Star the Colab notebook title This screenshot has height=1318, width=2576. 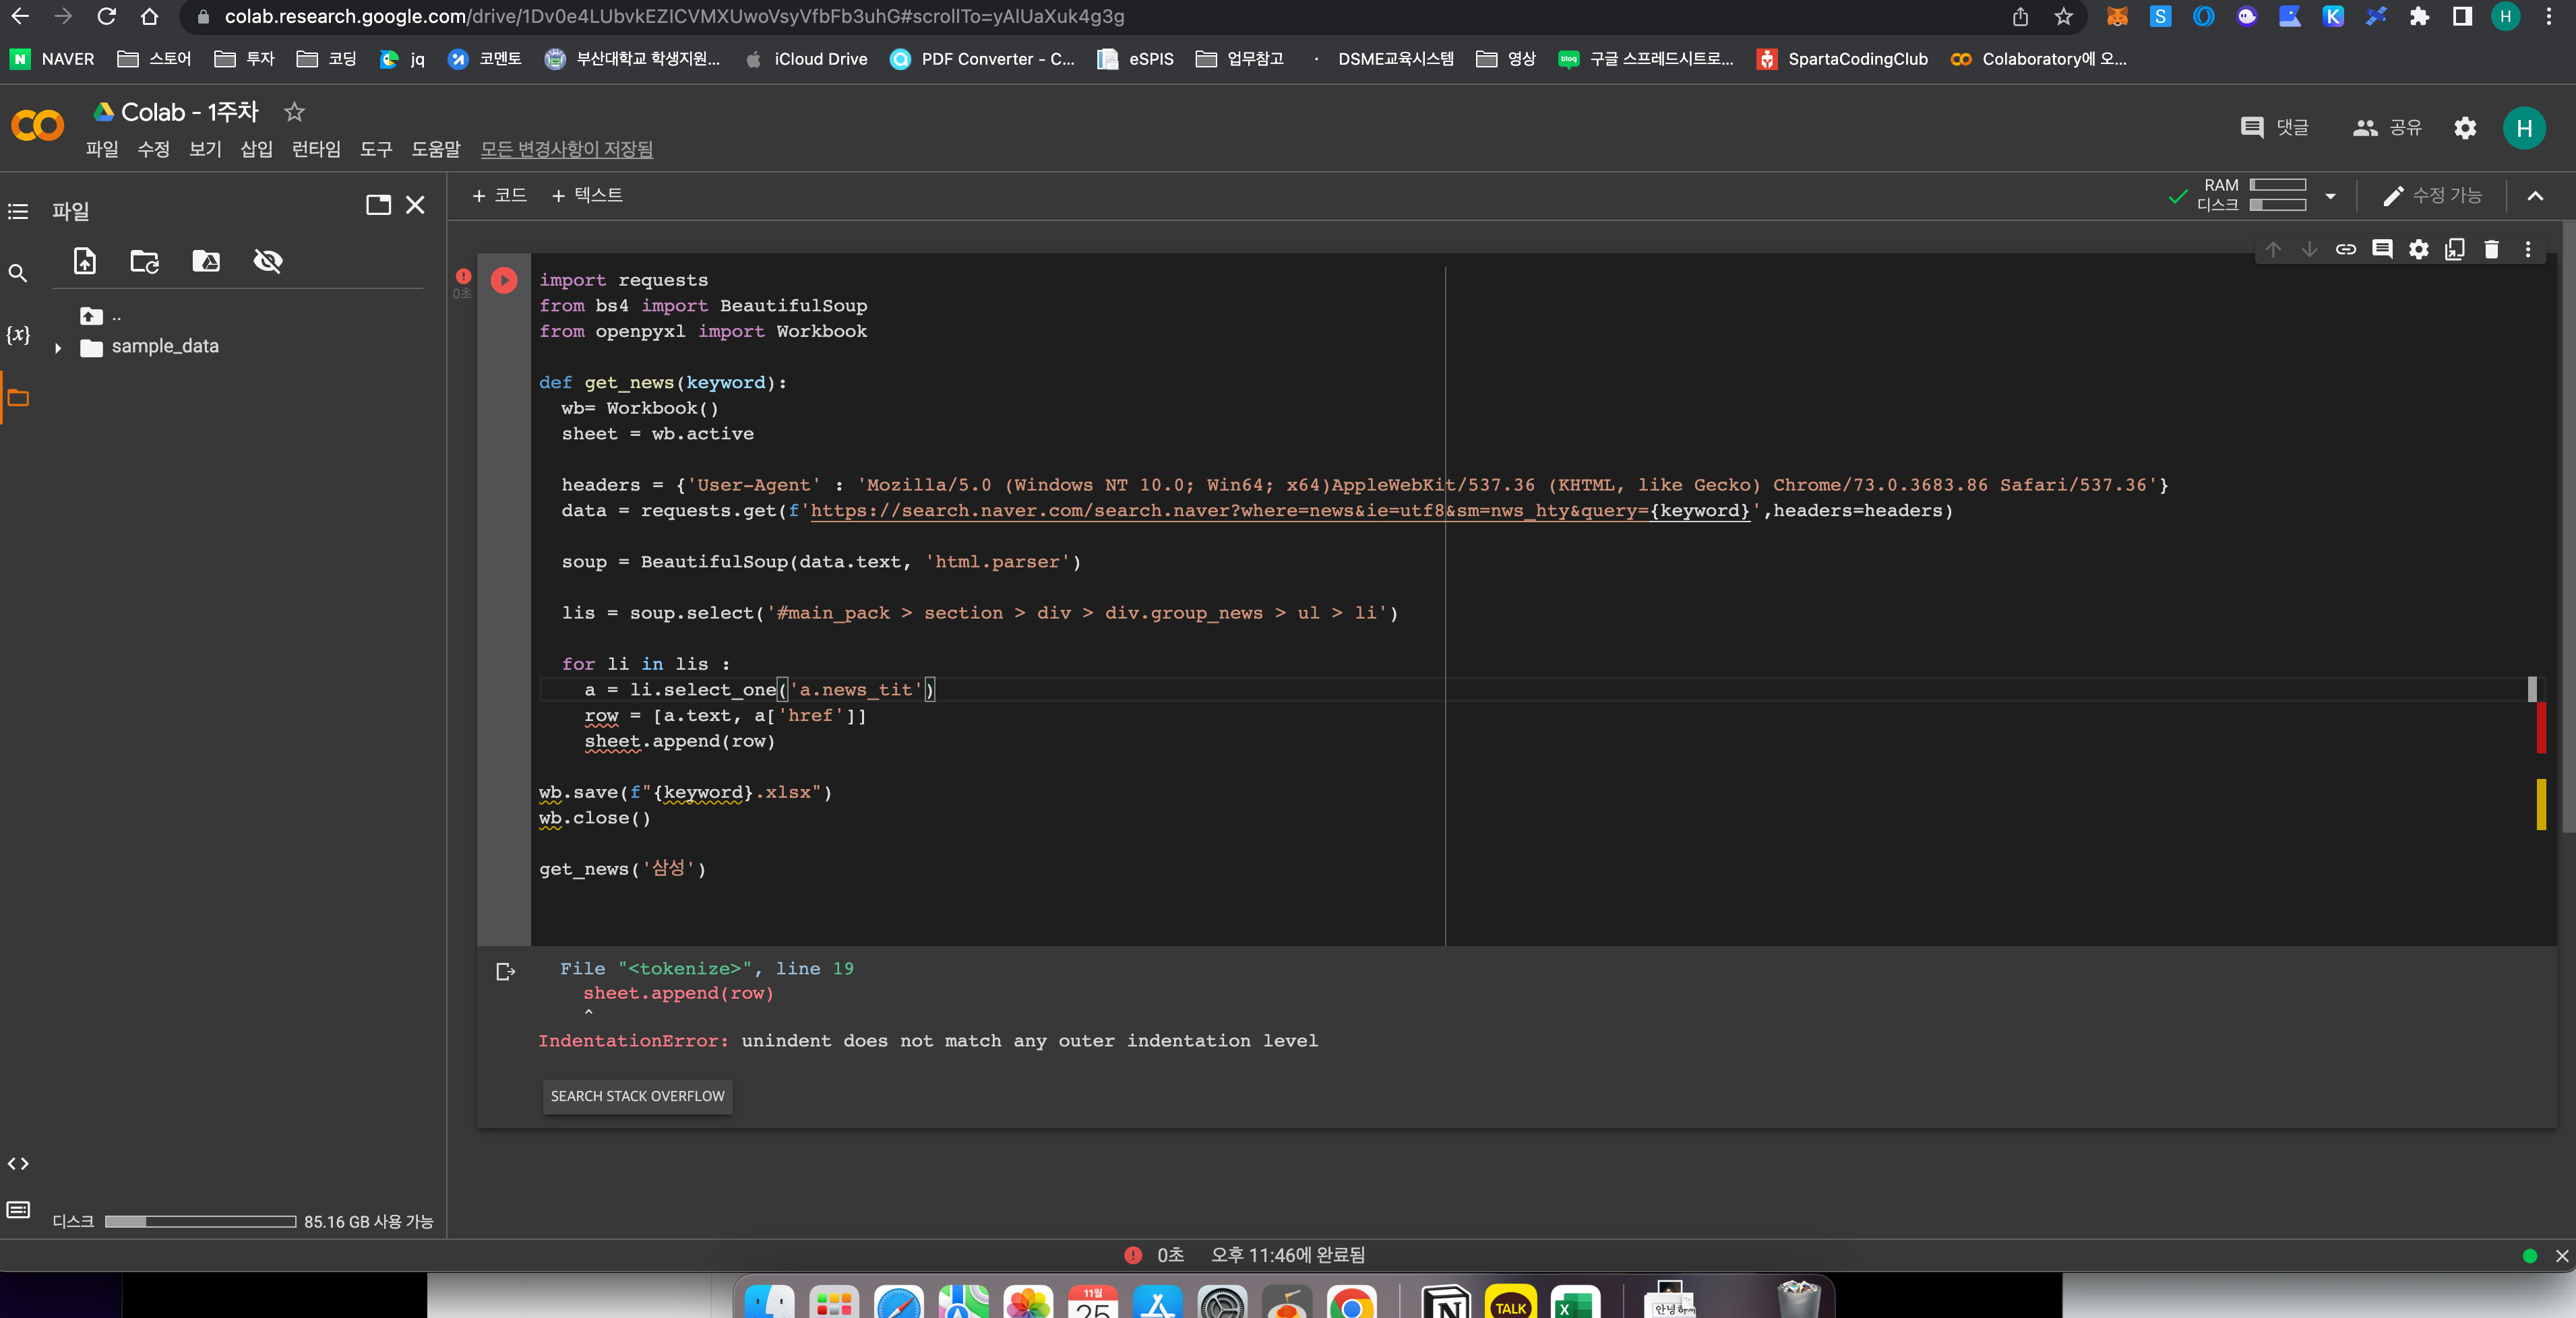click(x=294, y=112)
